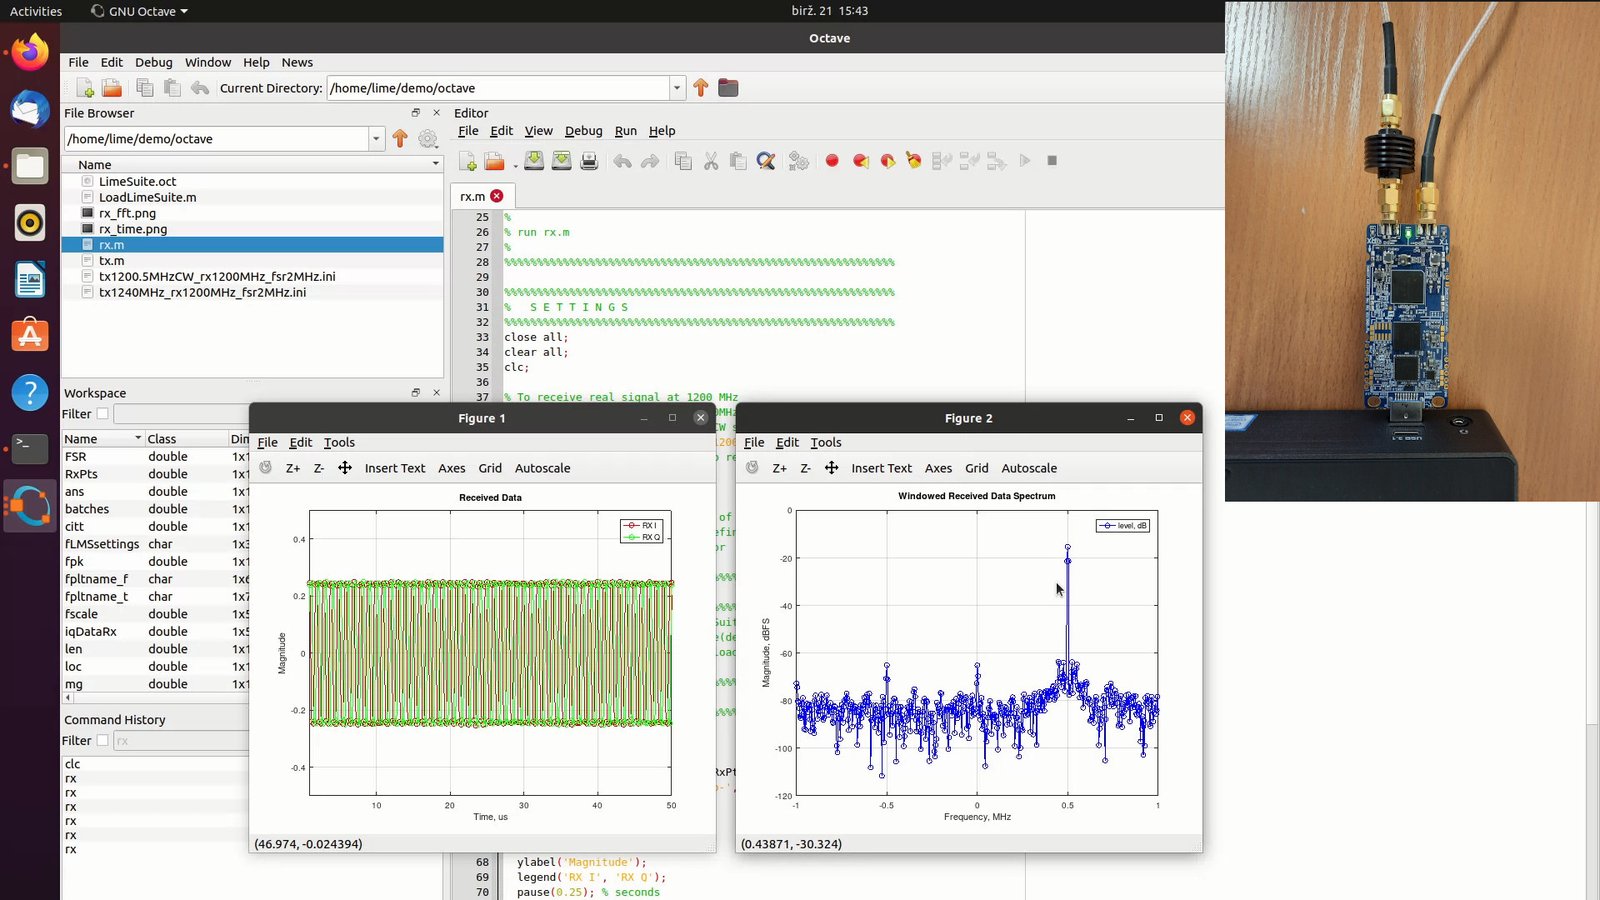Click Activities in the top bar

[36, 11]
